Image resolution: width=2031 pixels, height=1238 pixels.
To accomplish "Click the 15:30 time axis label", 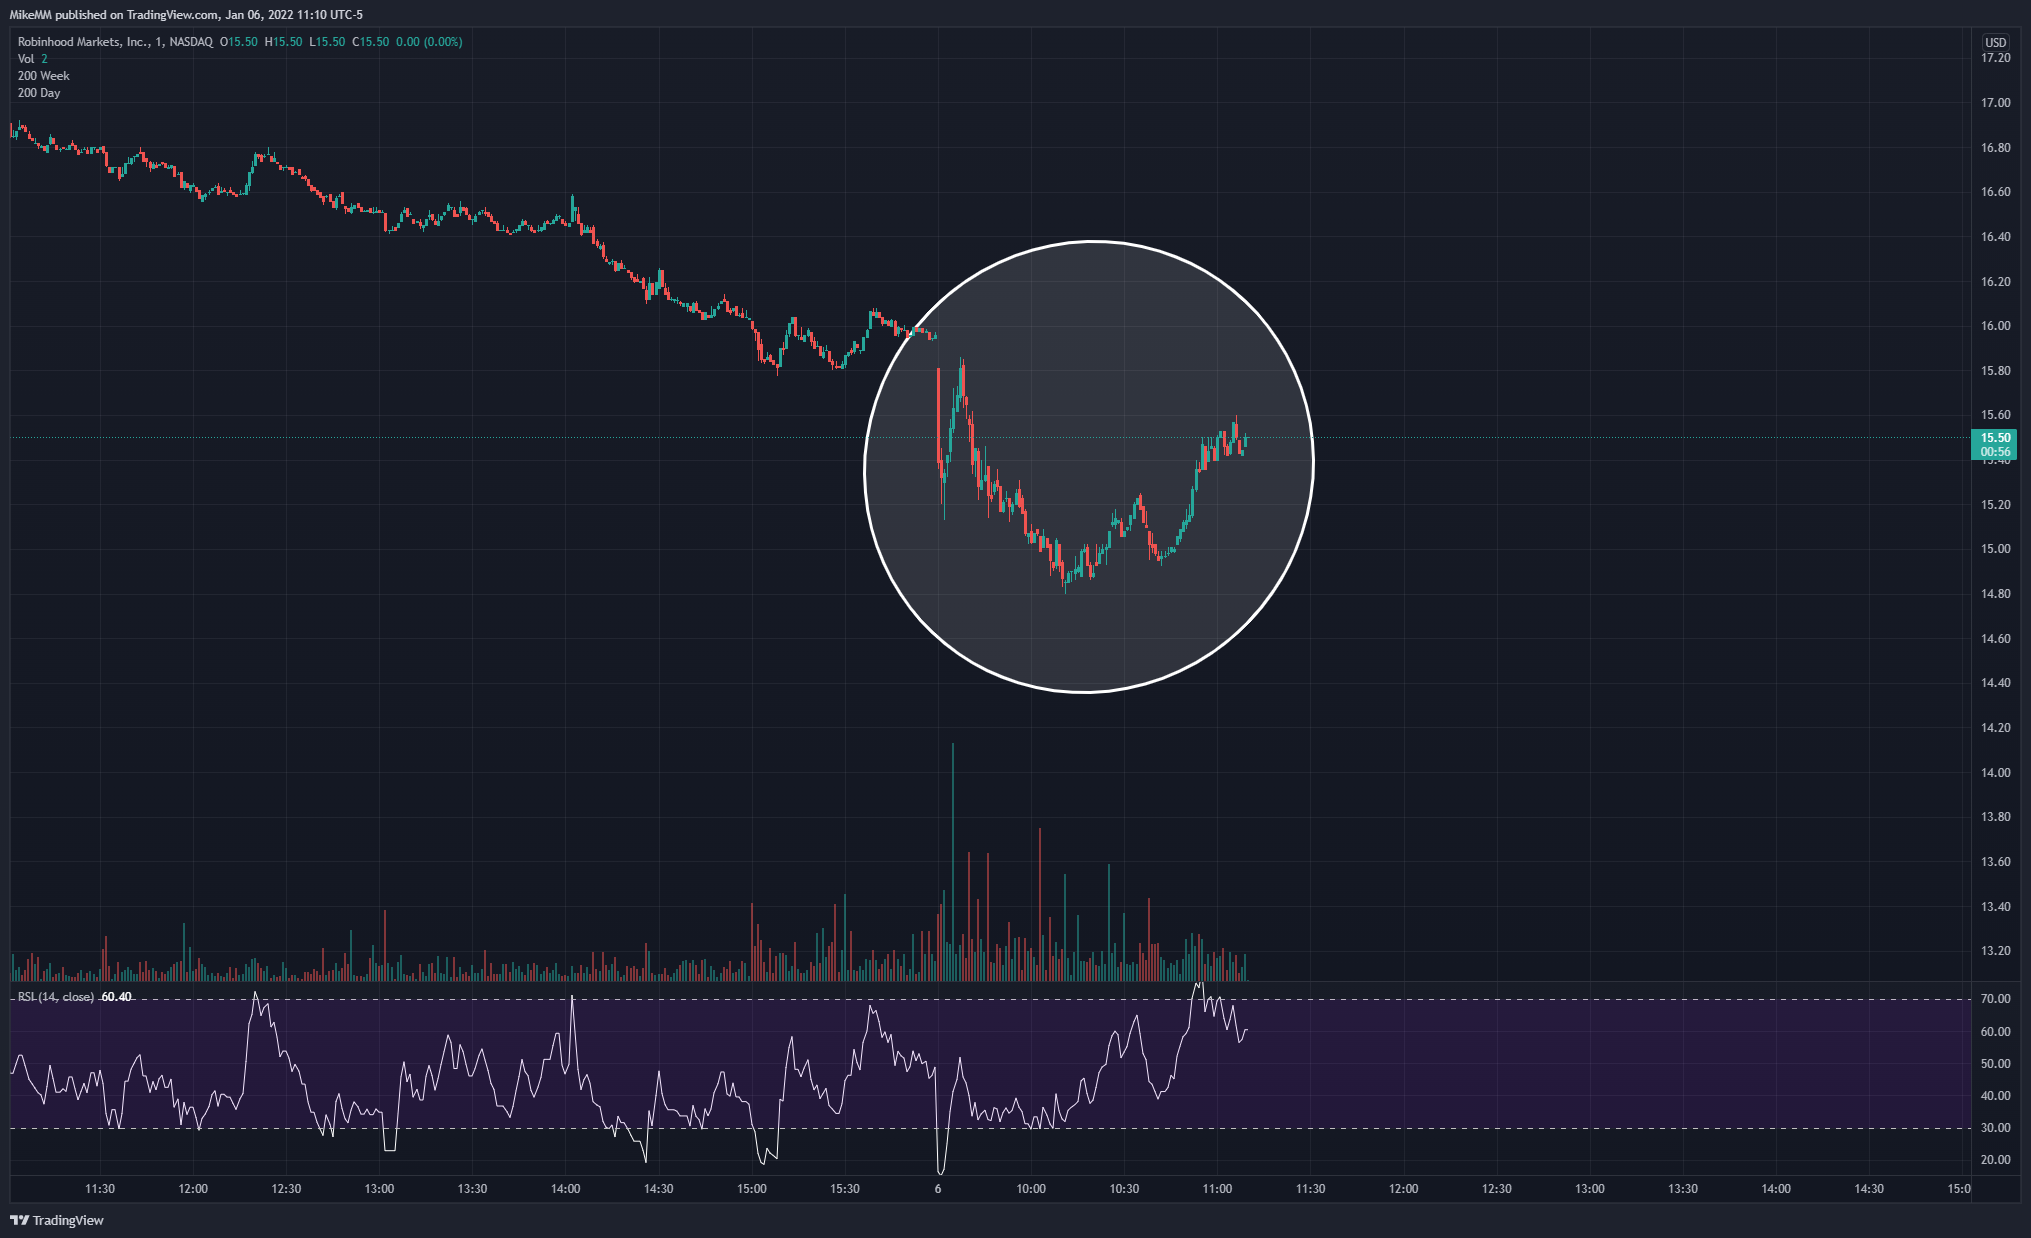I will 845,1189.
